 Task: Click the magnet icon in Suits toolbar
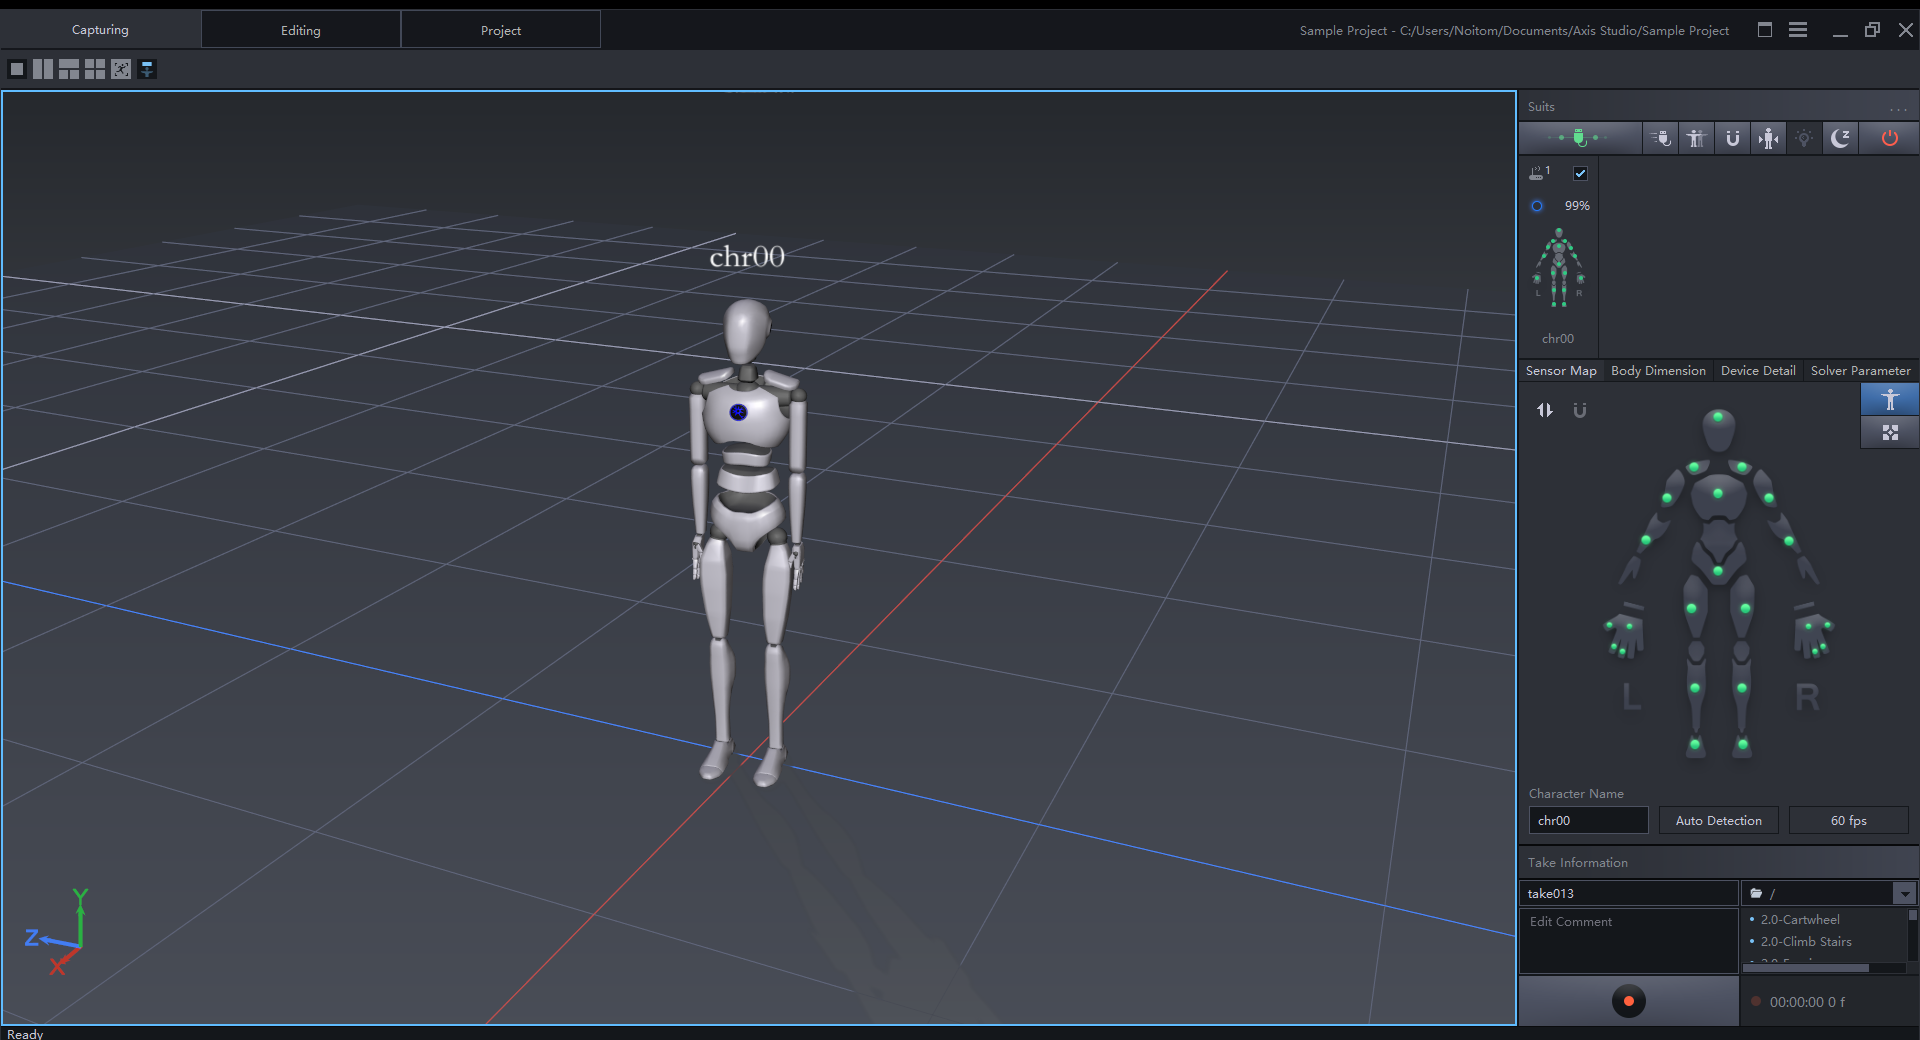(1732, 138)
